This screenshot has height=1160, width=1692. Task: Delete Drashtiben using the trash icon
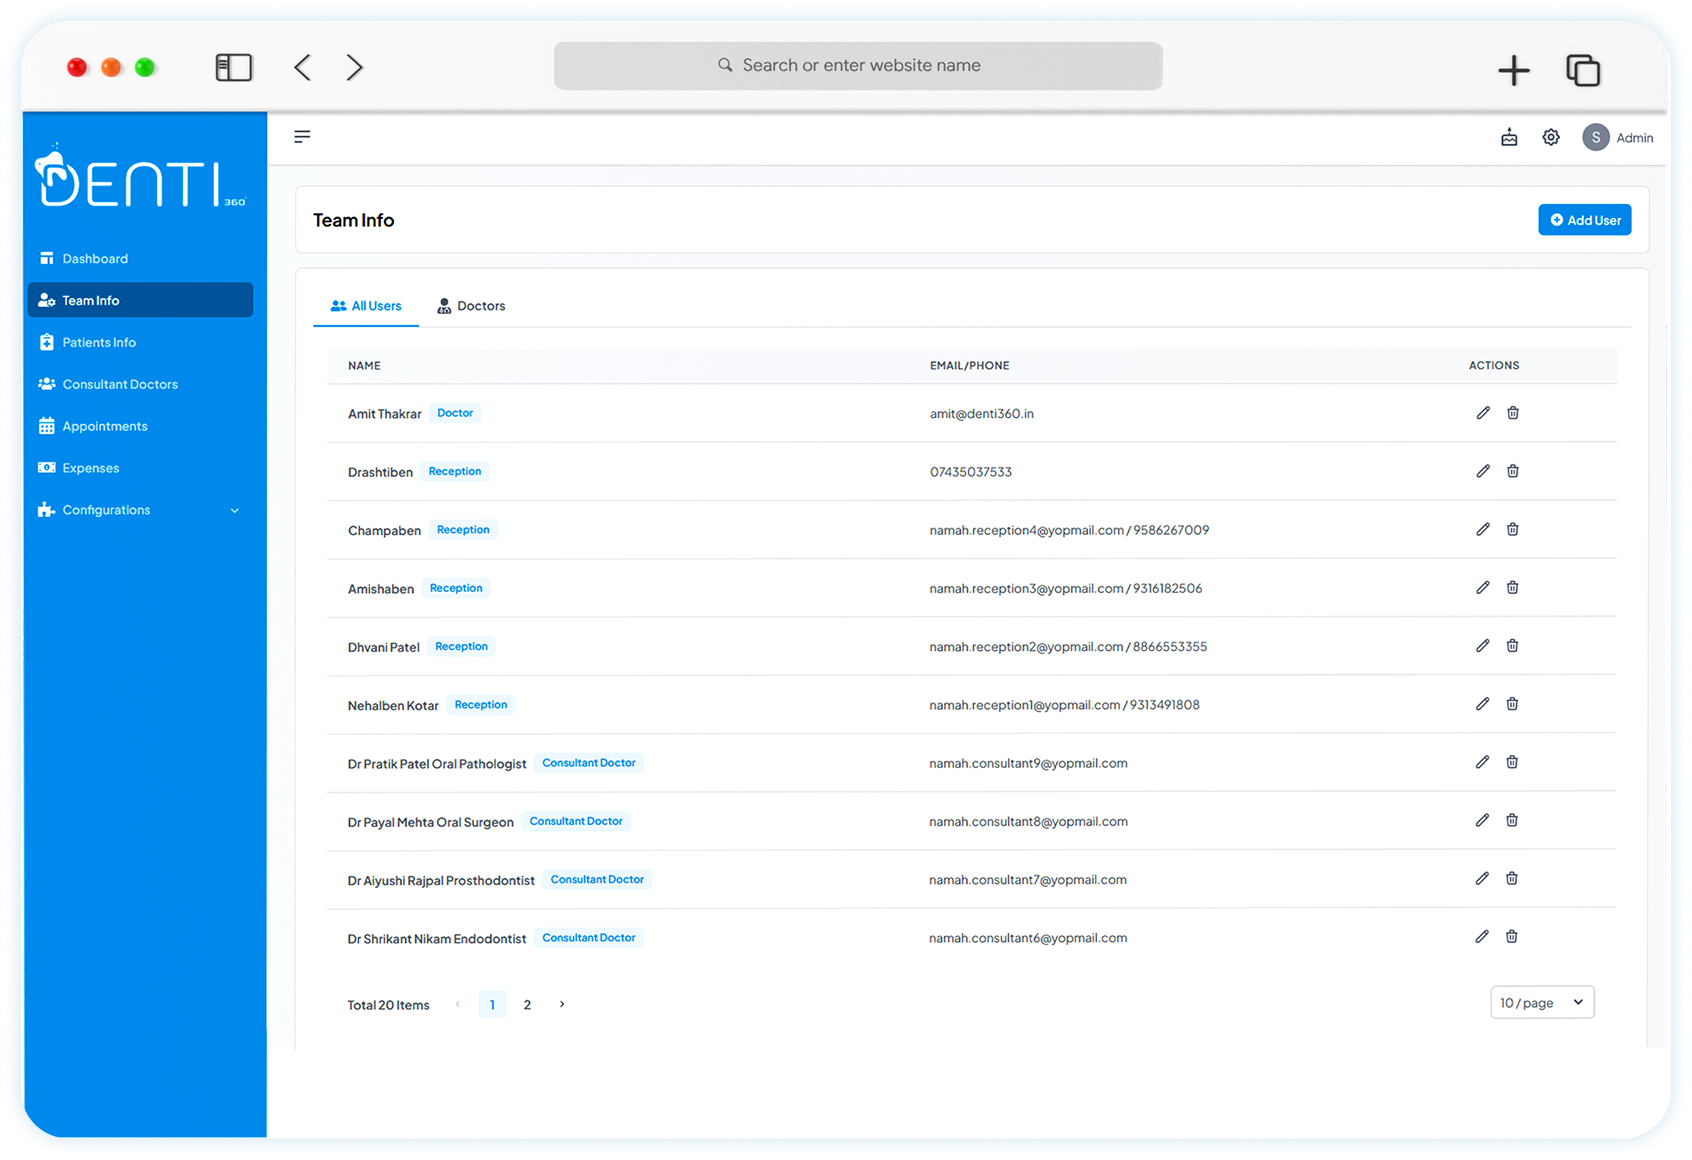(1512, 470)
